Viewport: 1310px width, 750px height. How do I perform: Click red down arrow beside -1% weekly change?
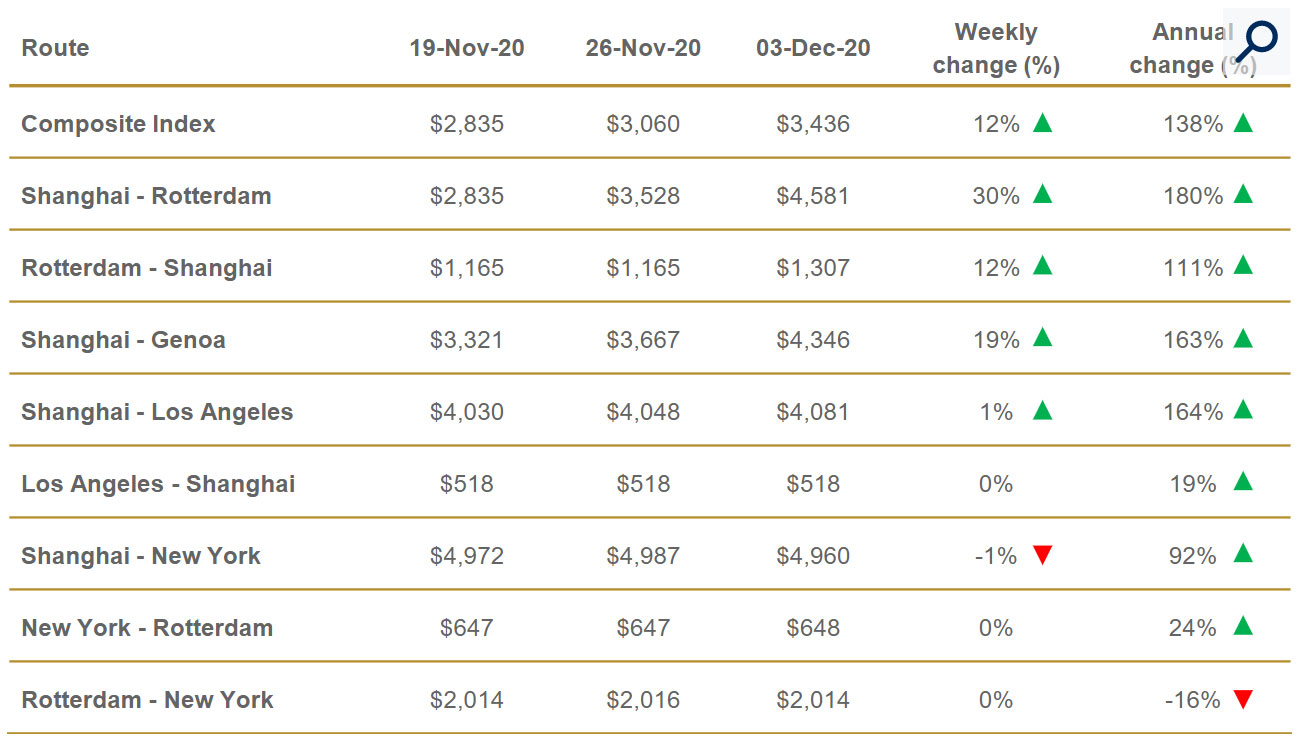(x=1042, y=556)
